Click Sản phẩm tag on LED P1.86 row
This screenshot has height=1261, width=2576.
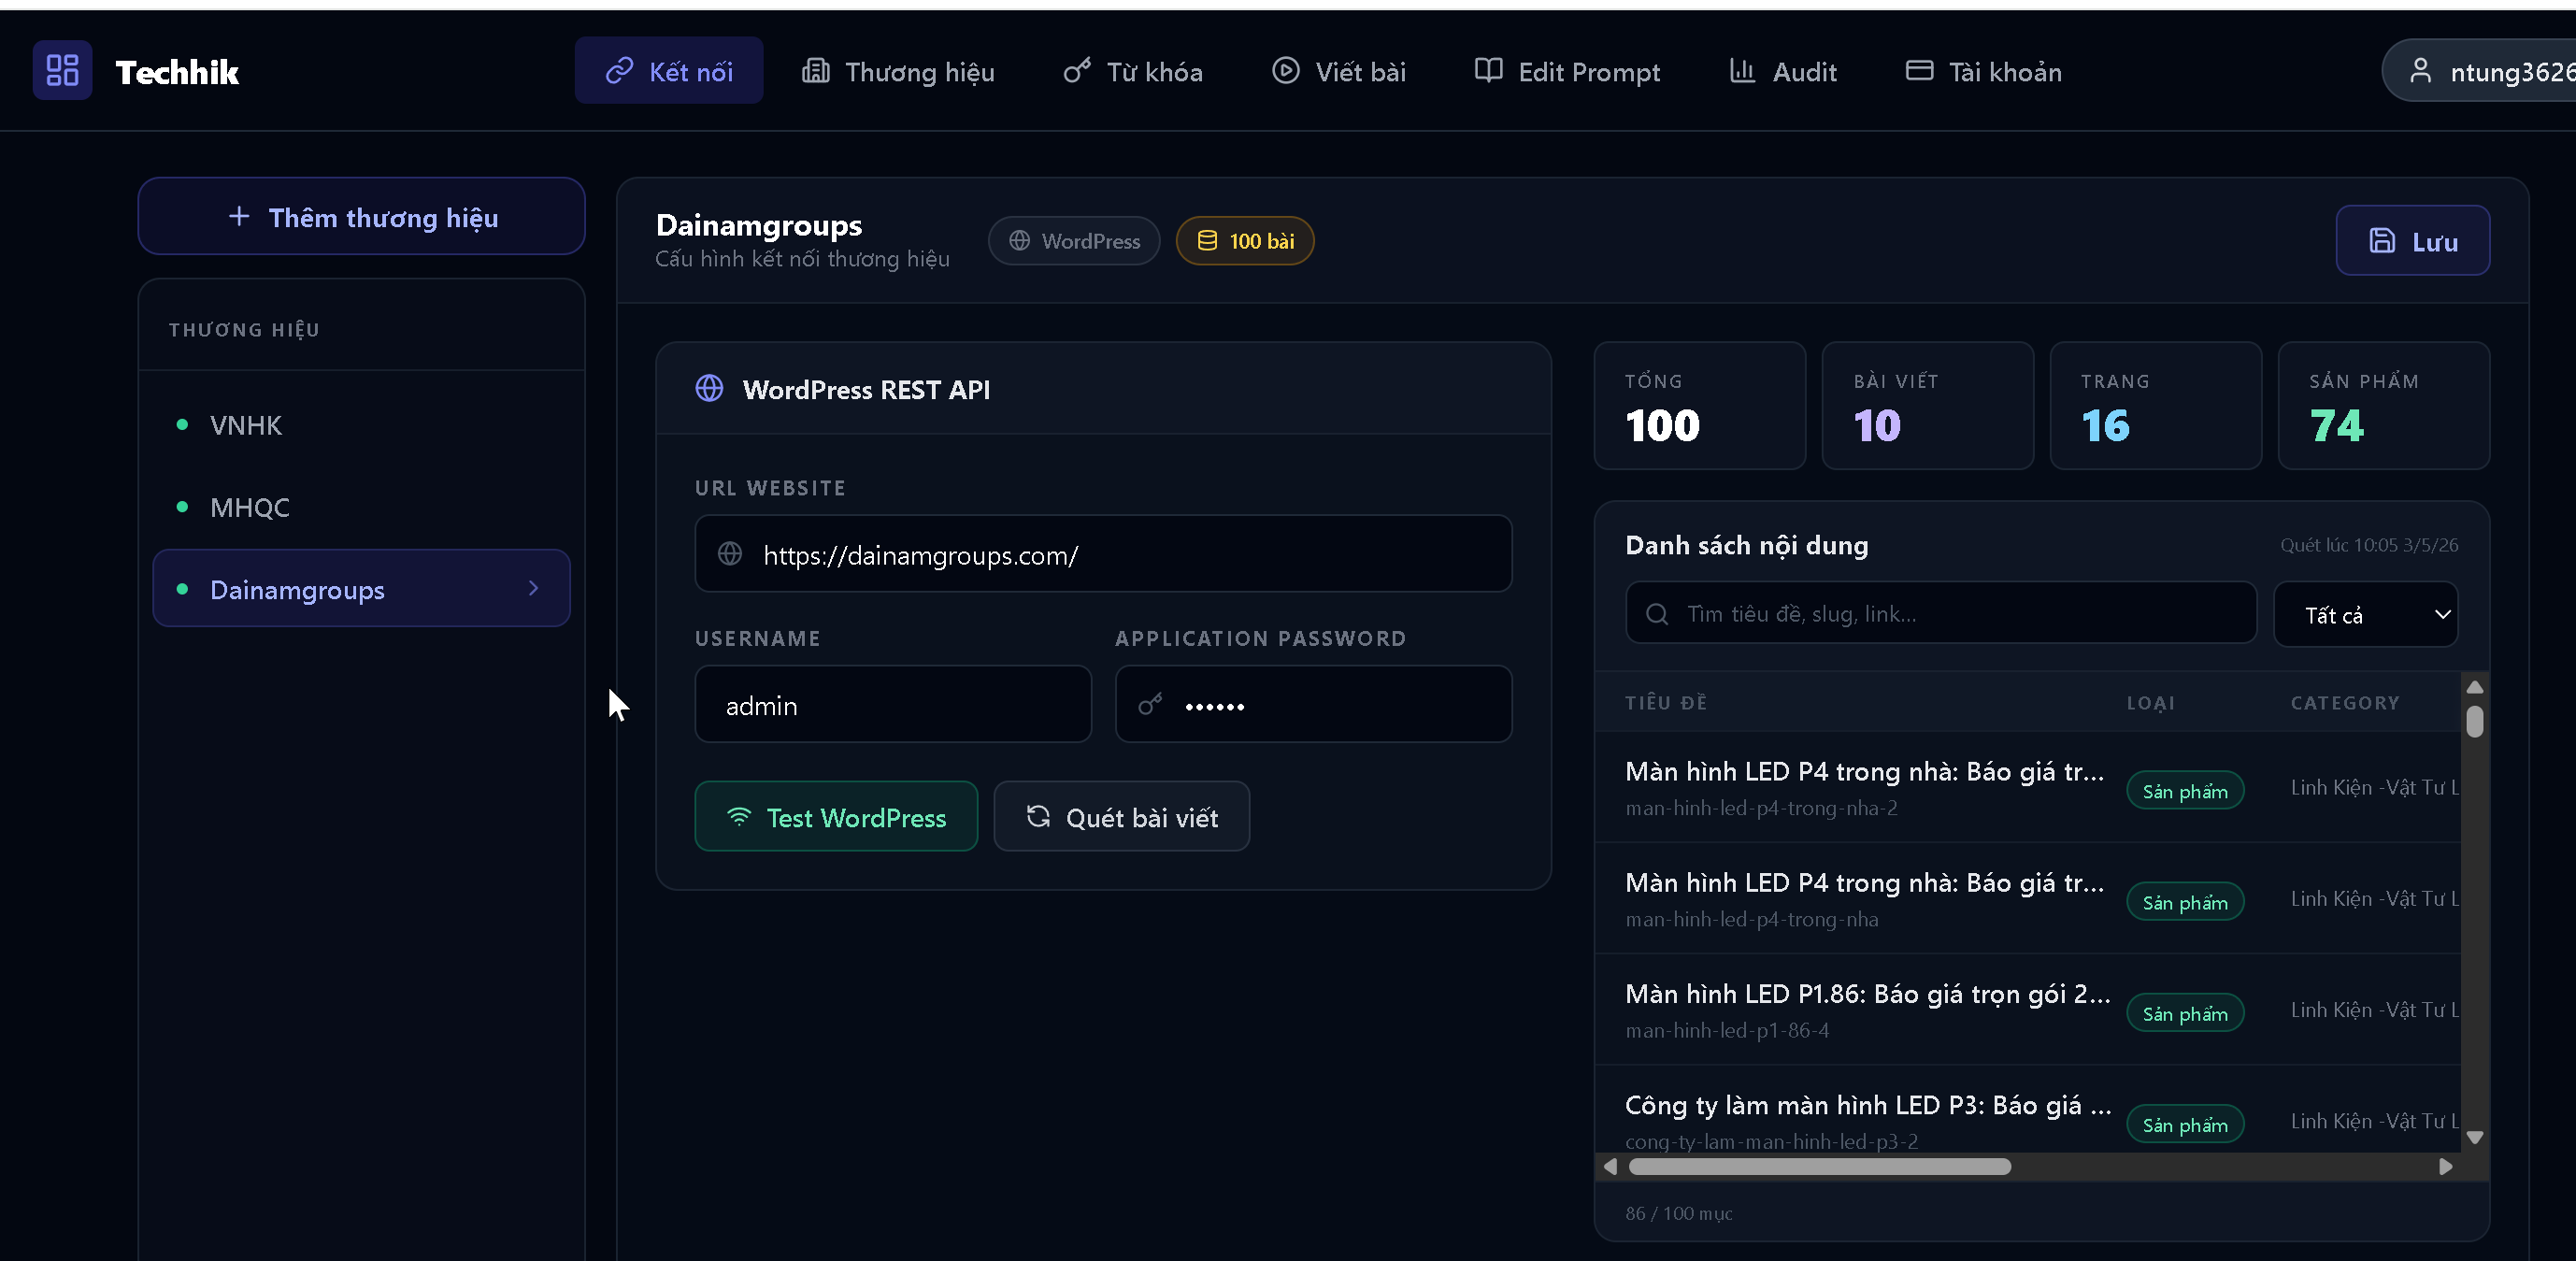click(2185, 1013)
